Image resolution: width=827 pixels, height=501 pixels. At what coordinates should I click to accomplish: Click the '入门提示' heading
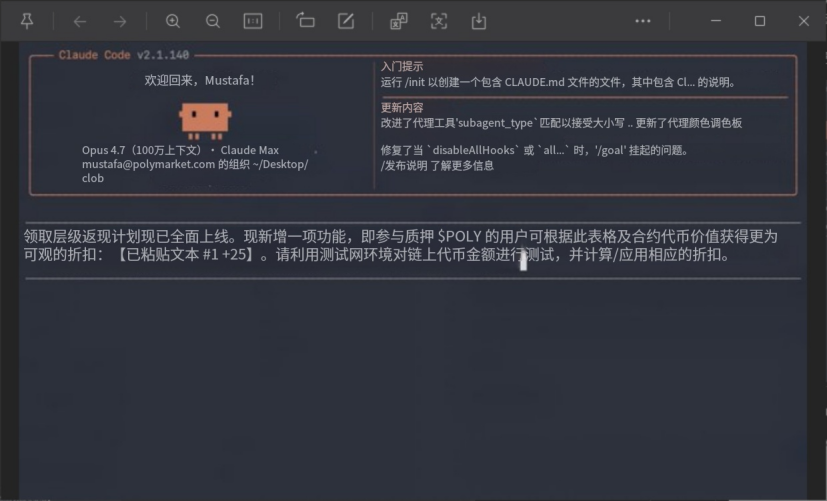tap(402, 66)
